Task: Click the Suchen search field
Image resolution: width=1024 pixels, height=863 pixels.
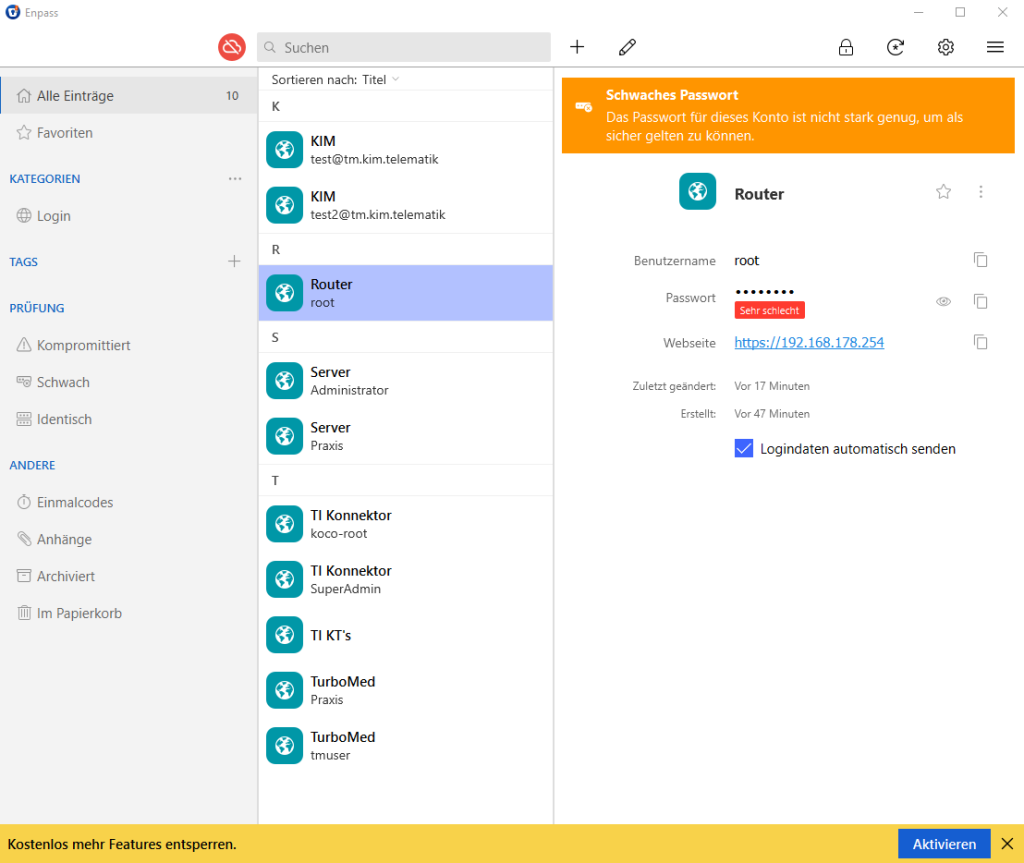Action: tap(404, 47)
